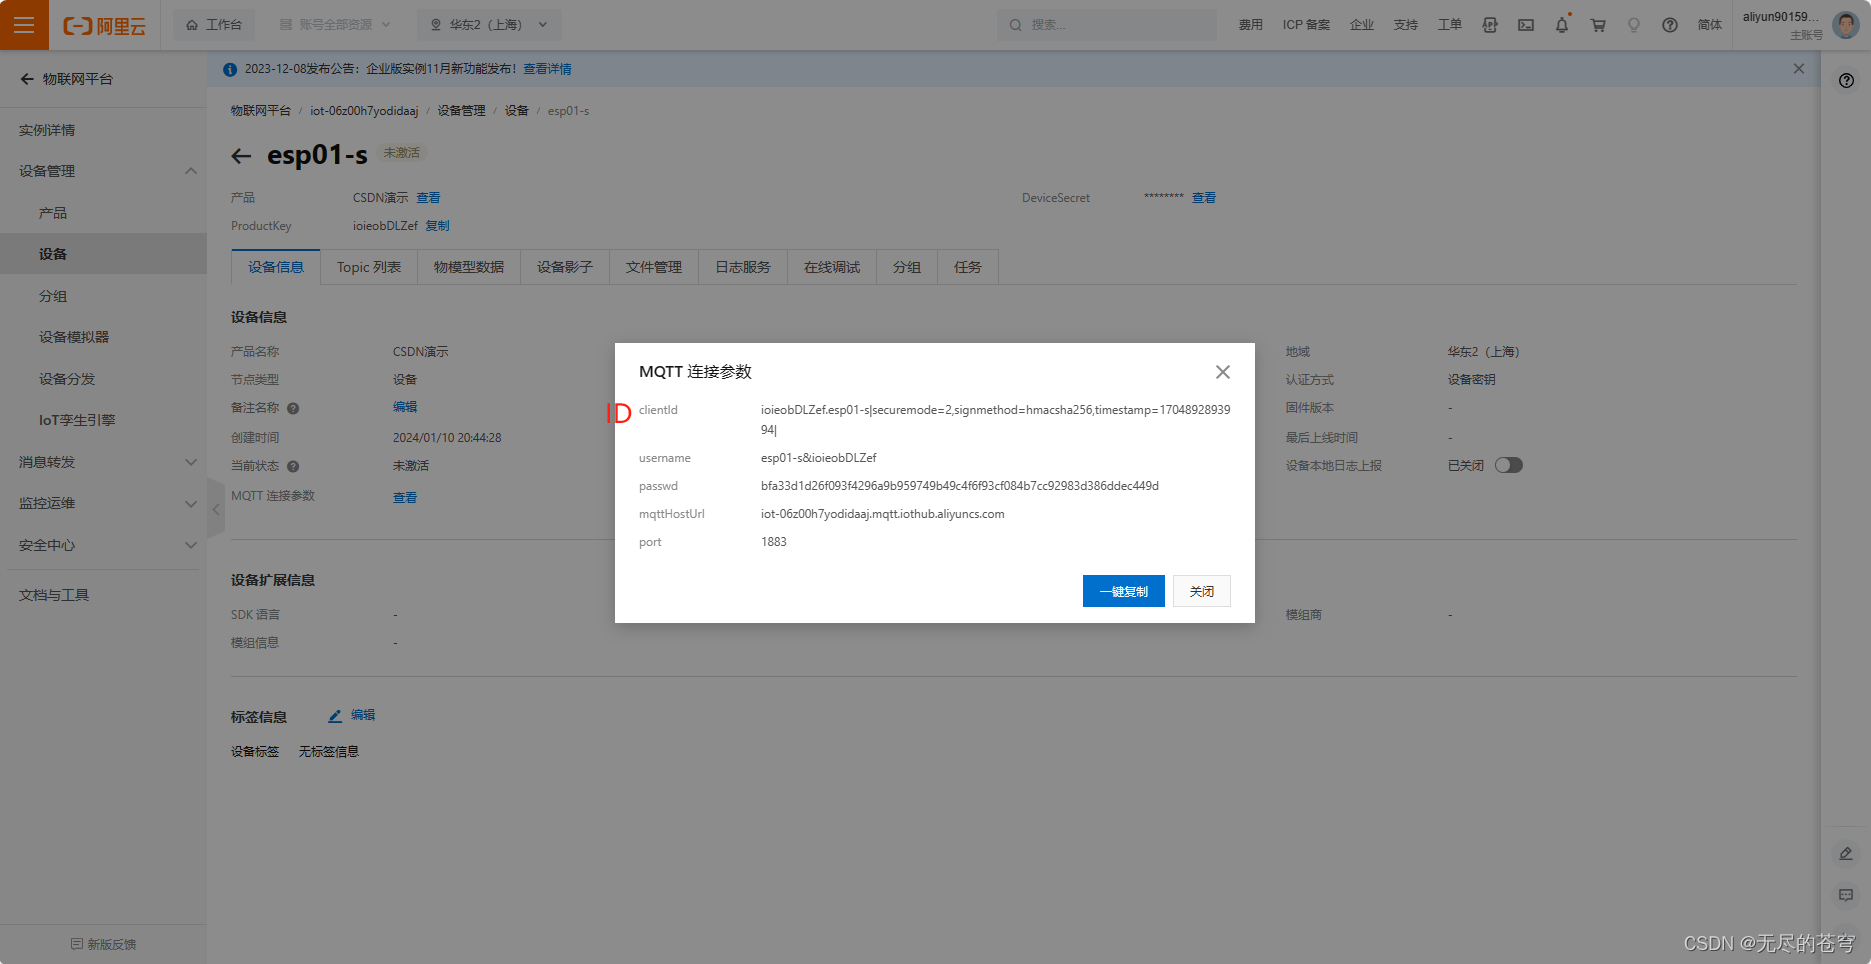Open the 企业 menu
1871x964 pixels.
[x=1361, y=25]
